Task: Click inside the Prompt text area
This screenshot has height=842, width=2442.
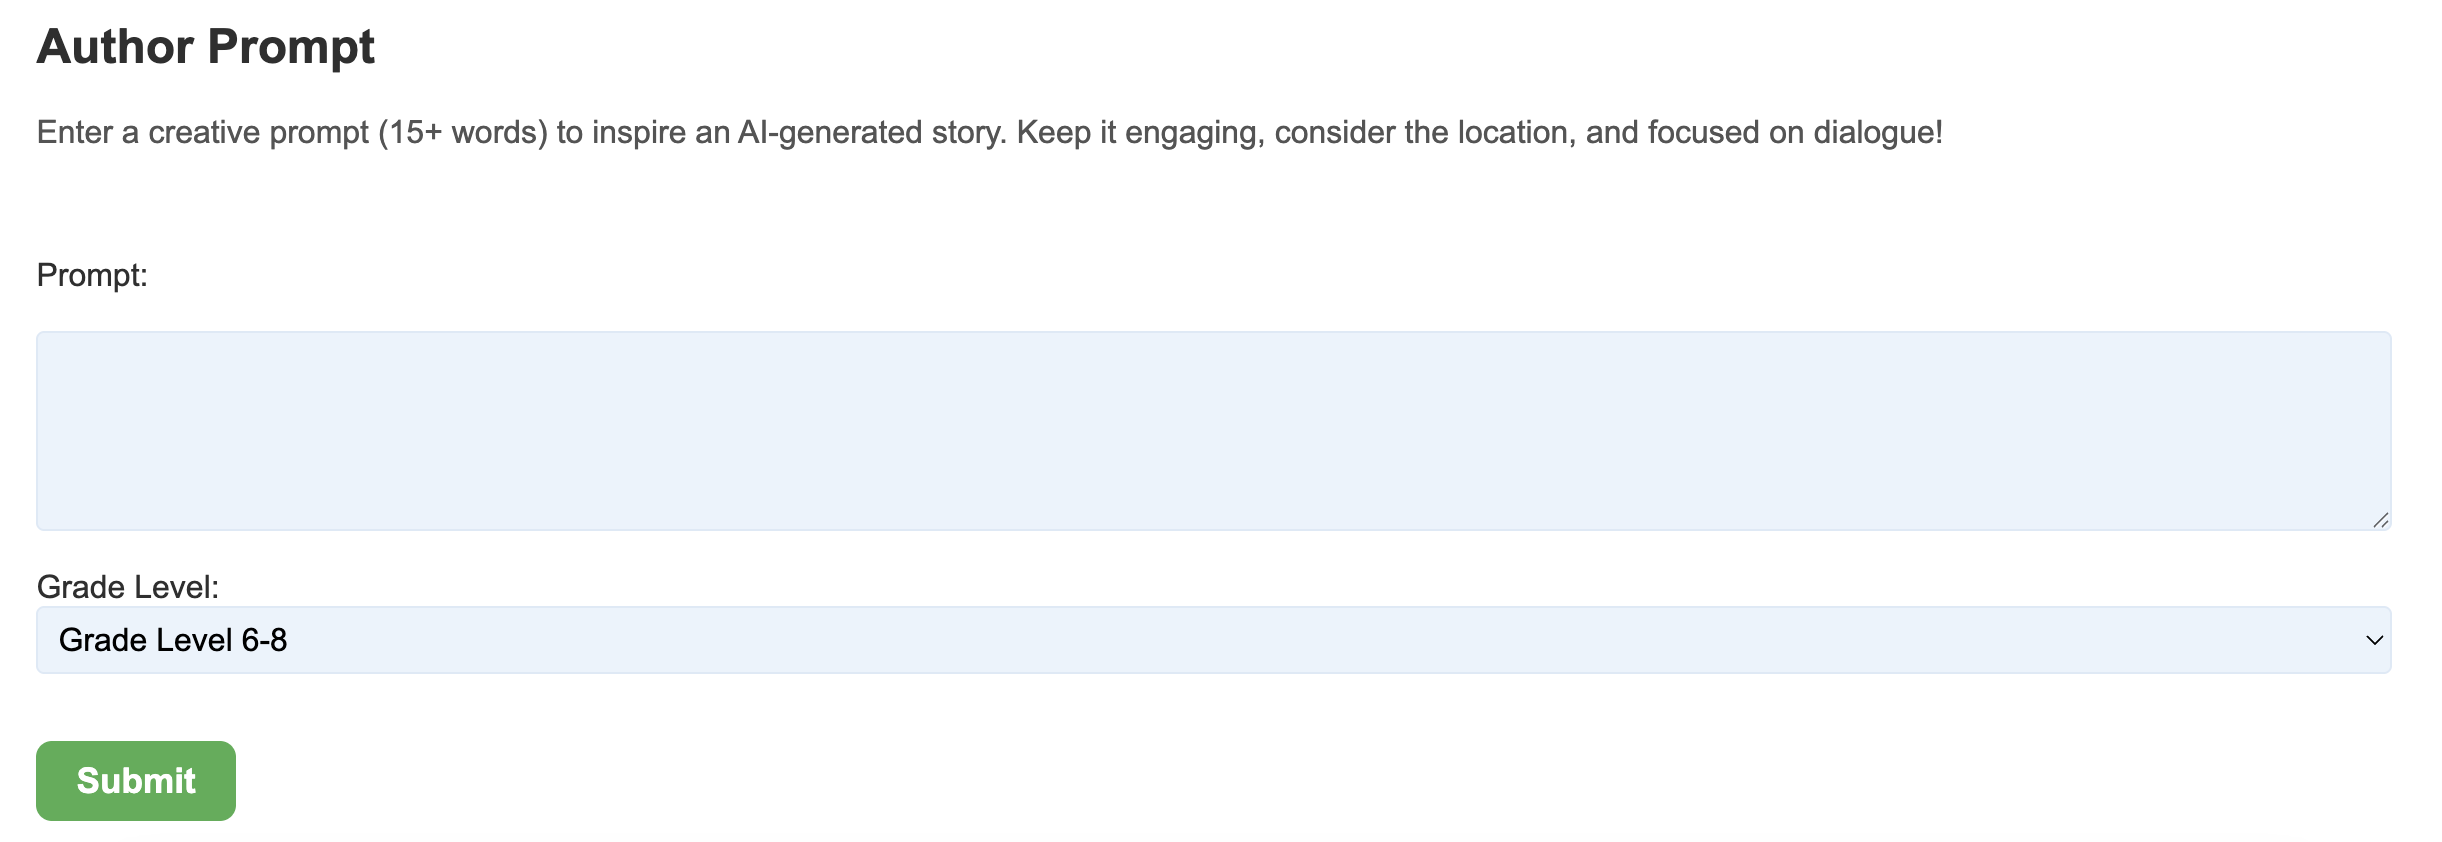Action: [x=1213, y=430]
